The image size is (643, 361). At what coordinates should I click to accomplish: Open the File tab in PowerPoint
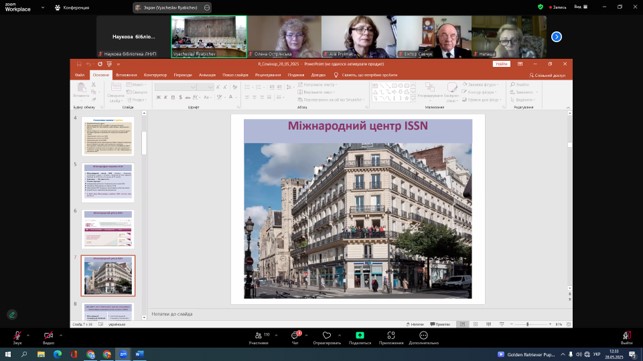click(80, 75)
